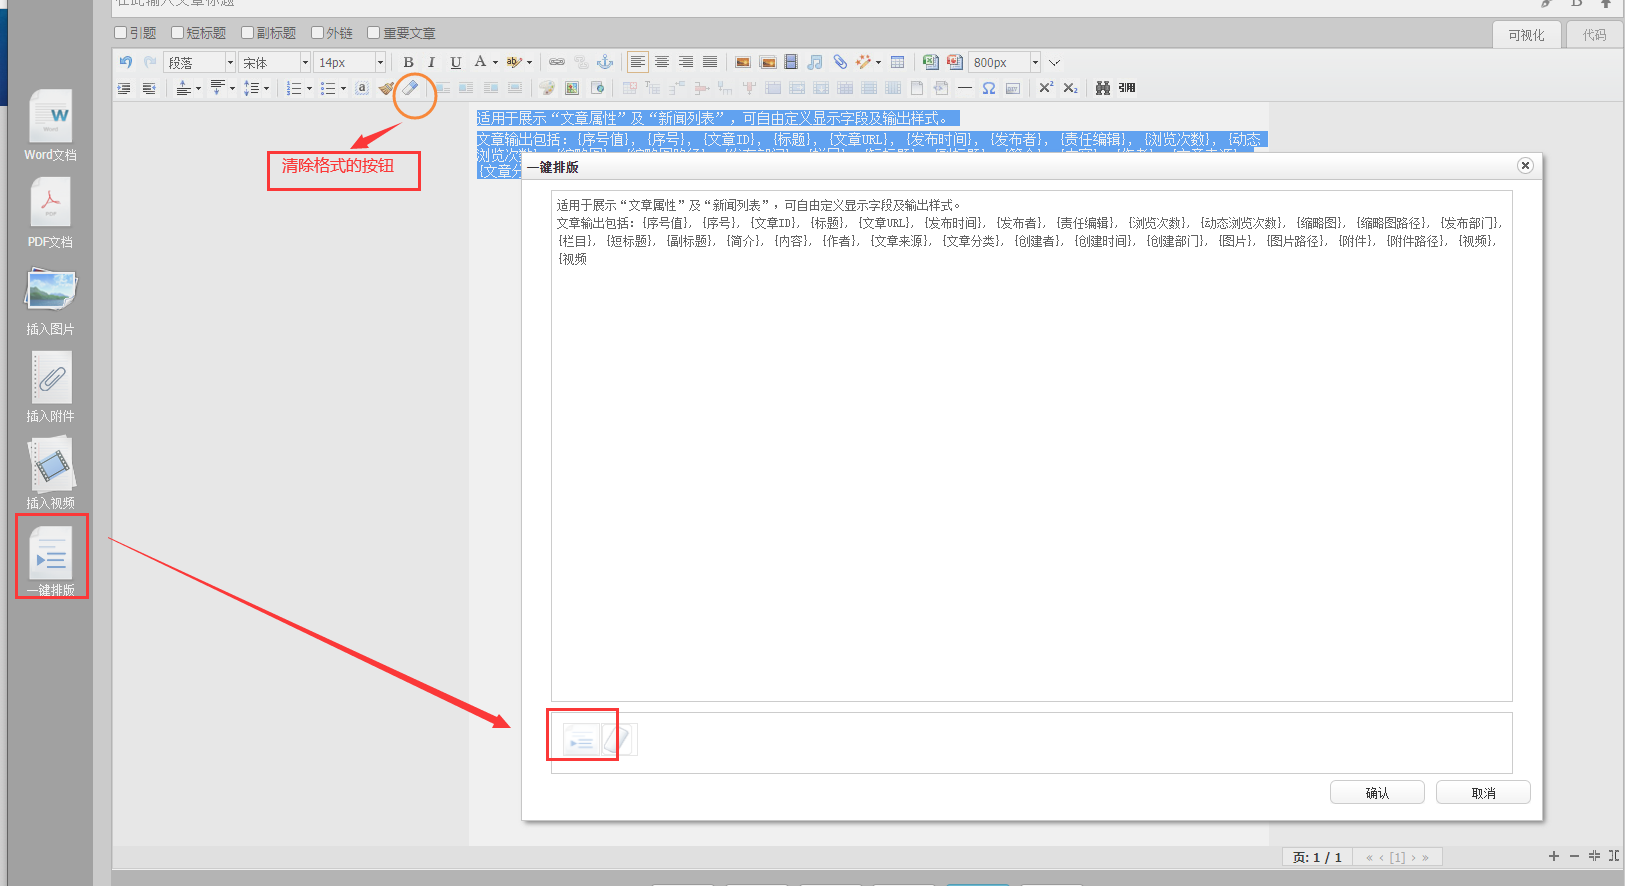
Task: Open the 段落 paragraph style dropdown
Action: pyautogui.click(x=230, y=62)
